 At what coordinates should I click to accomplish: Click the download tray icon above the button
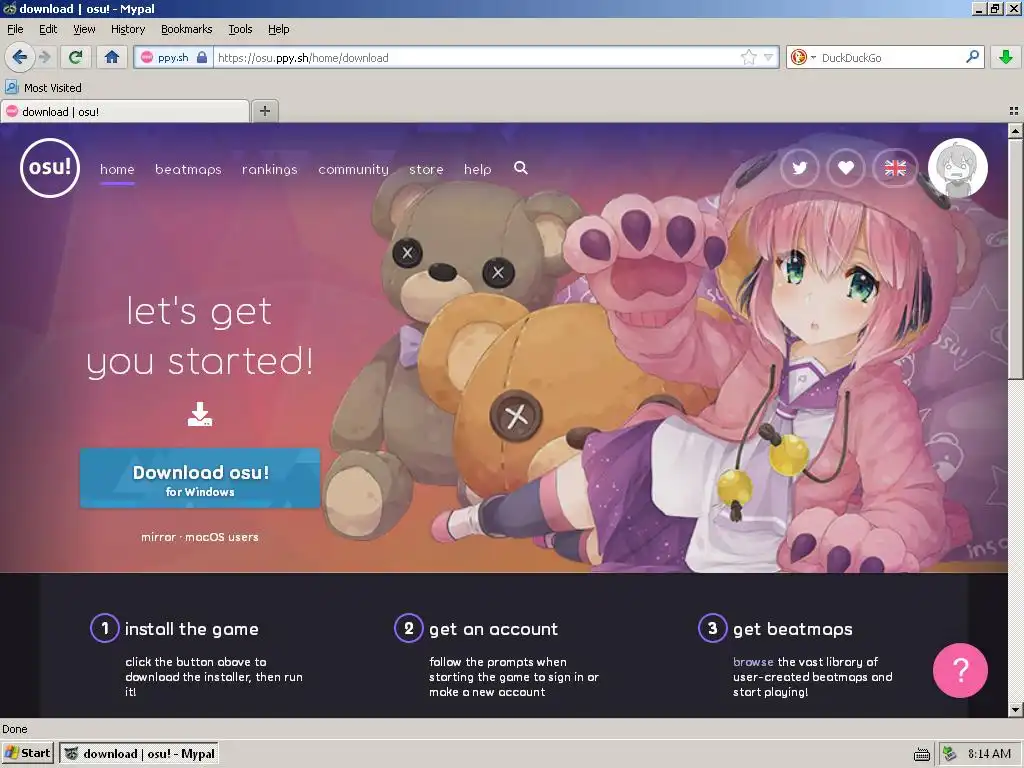(200, 414)
